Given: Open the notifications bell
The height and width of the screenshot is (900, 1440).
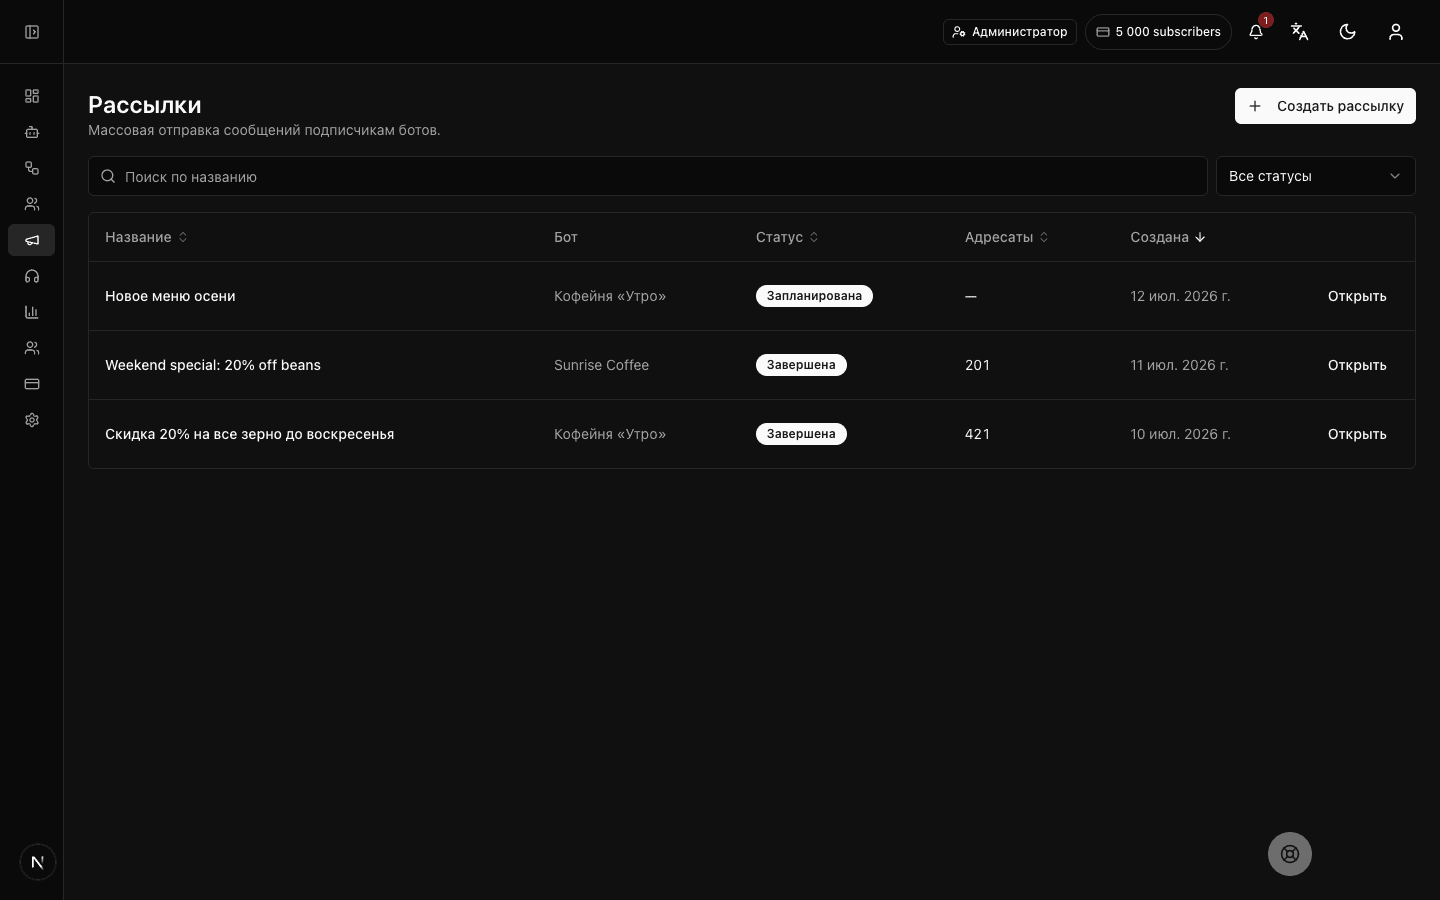Looking at the screenshot, I should (1256, 32).
